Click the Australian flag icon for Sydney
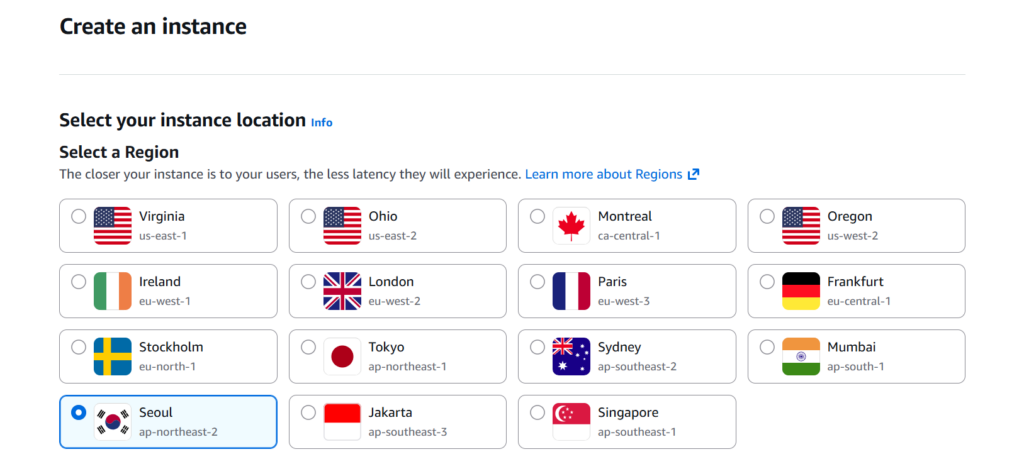 572,356
